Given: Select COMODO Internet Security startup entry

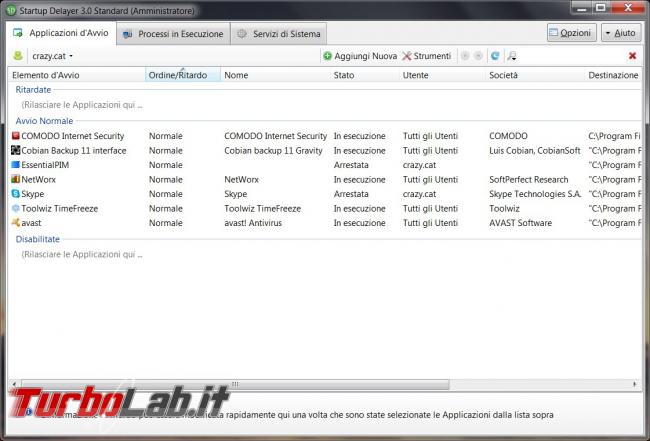Looking at the screenshot, I should click(x=73, y=136).
